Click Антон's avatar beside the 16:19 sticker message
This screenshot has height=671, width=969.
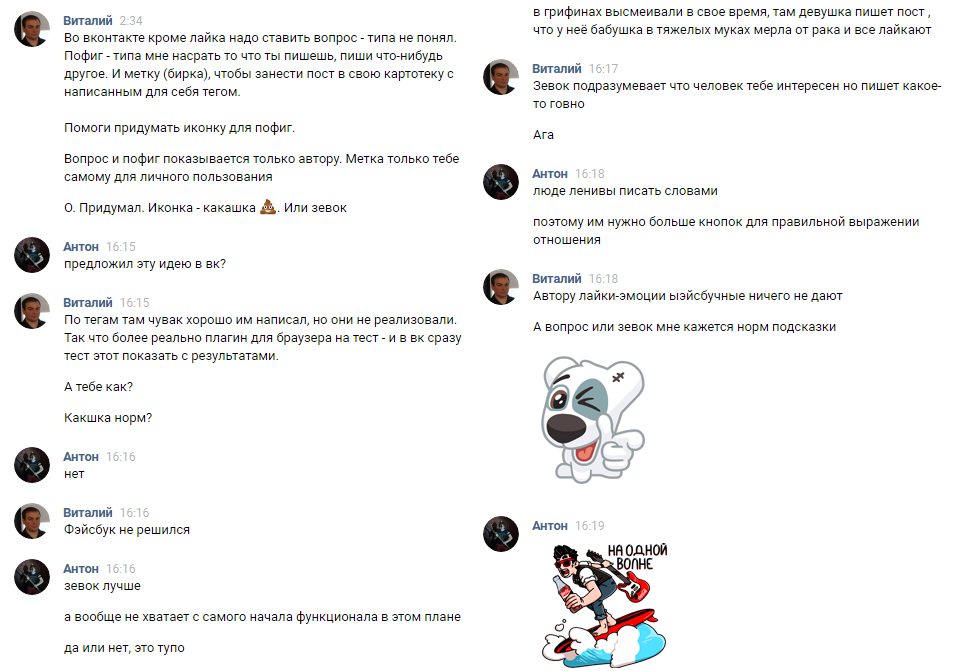[x=501, y=534]
